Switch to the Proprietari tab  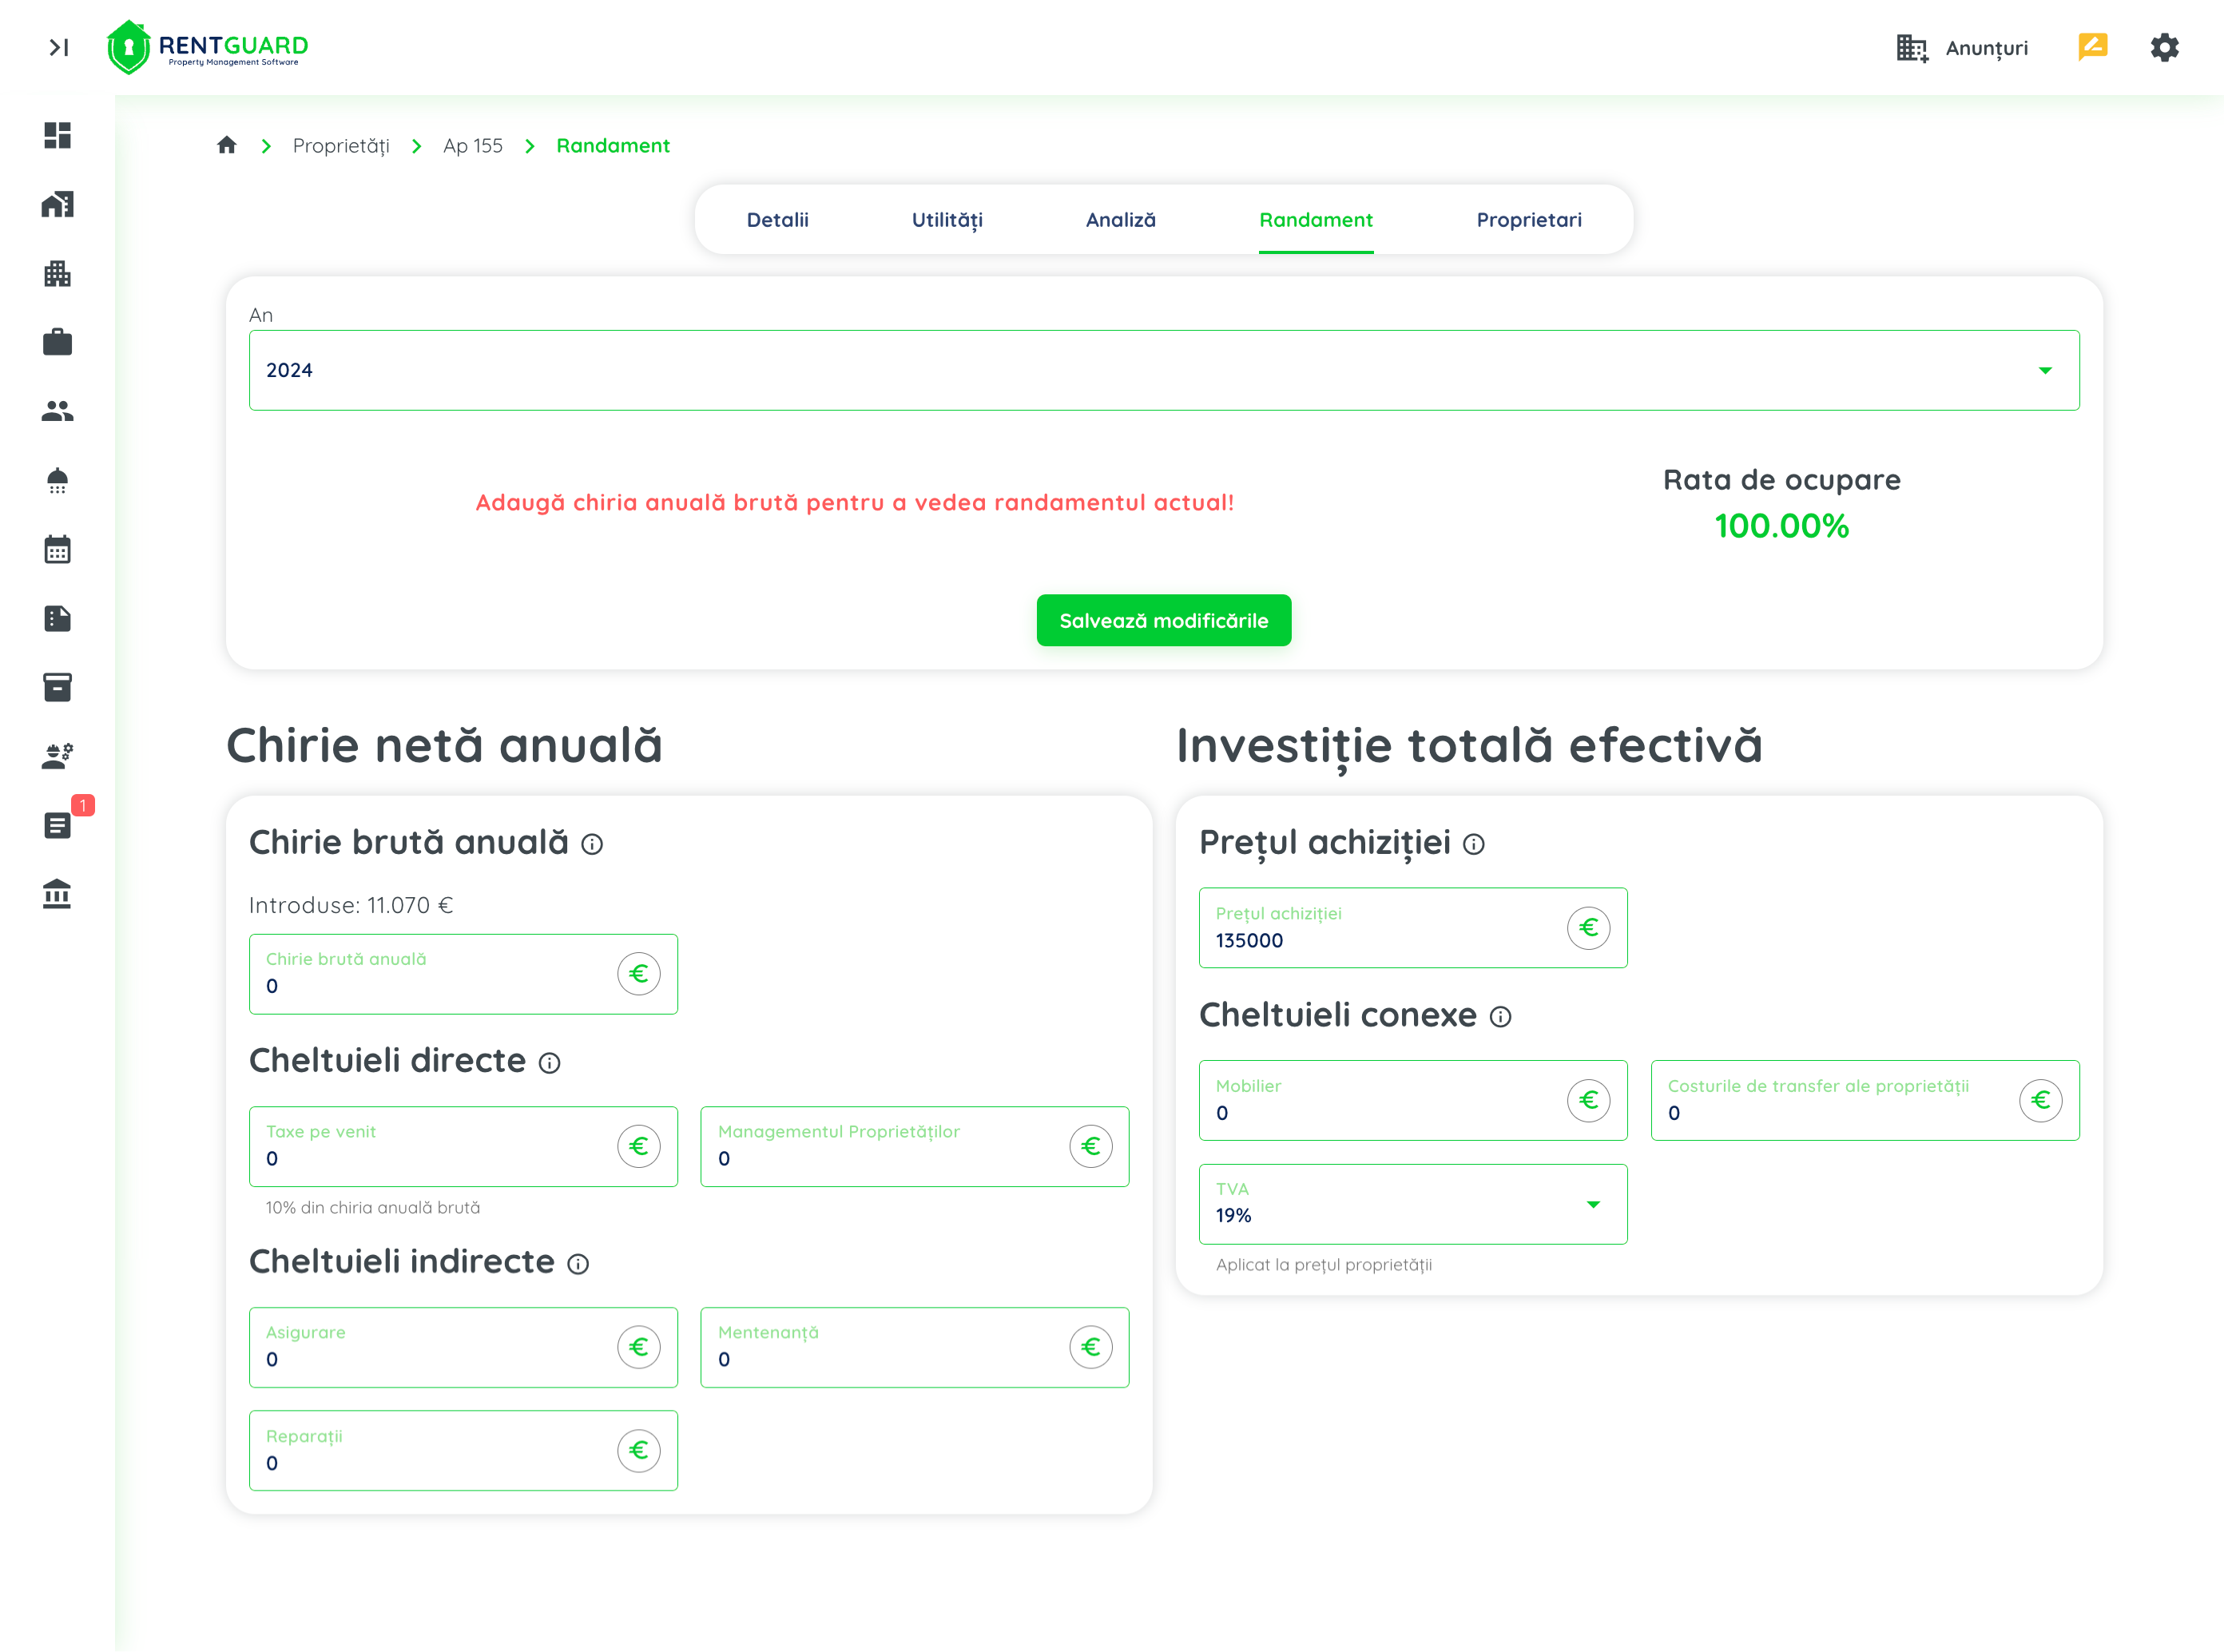click(x=1528, y=220)
